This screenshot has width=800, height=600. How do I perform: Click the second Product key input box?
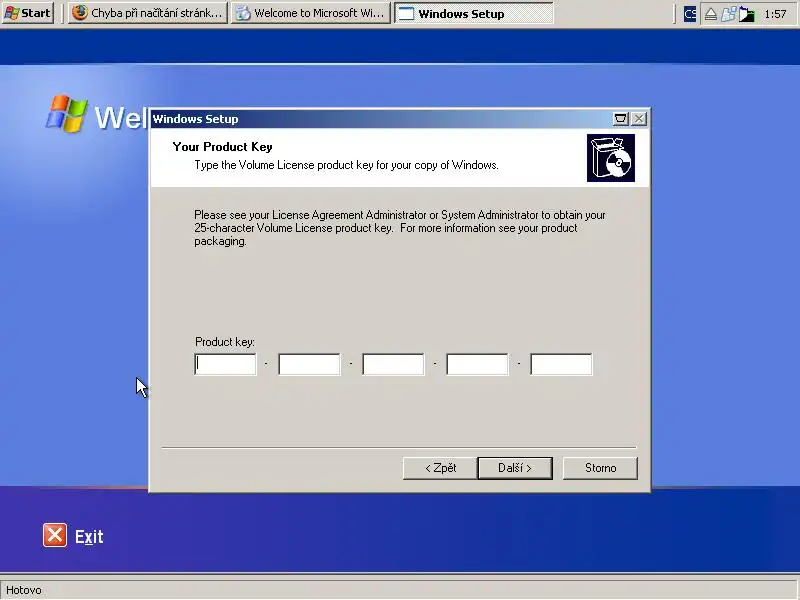309,364
